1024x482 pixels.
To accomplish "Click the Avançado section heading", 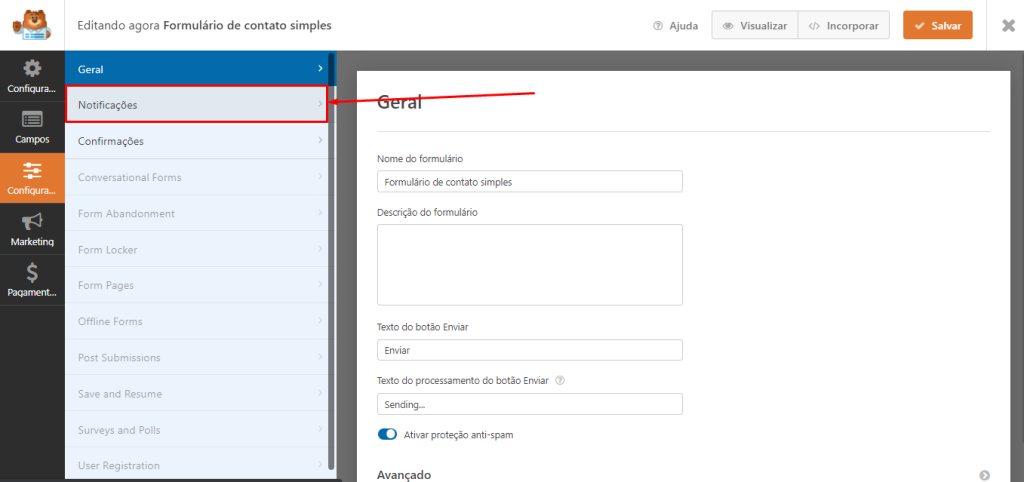I will [404, 475].
